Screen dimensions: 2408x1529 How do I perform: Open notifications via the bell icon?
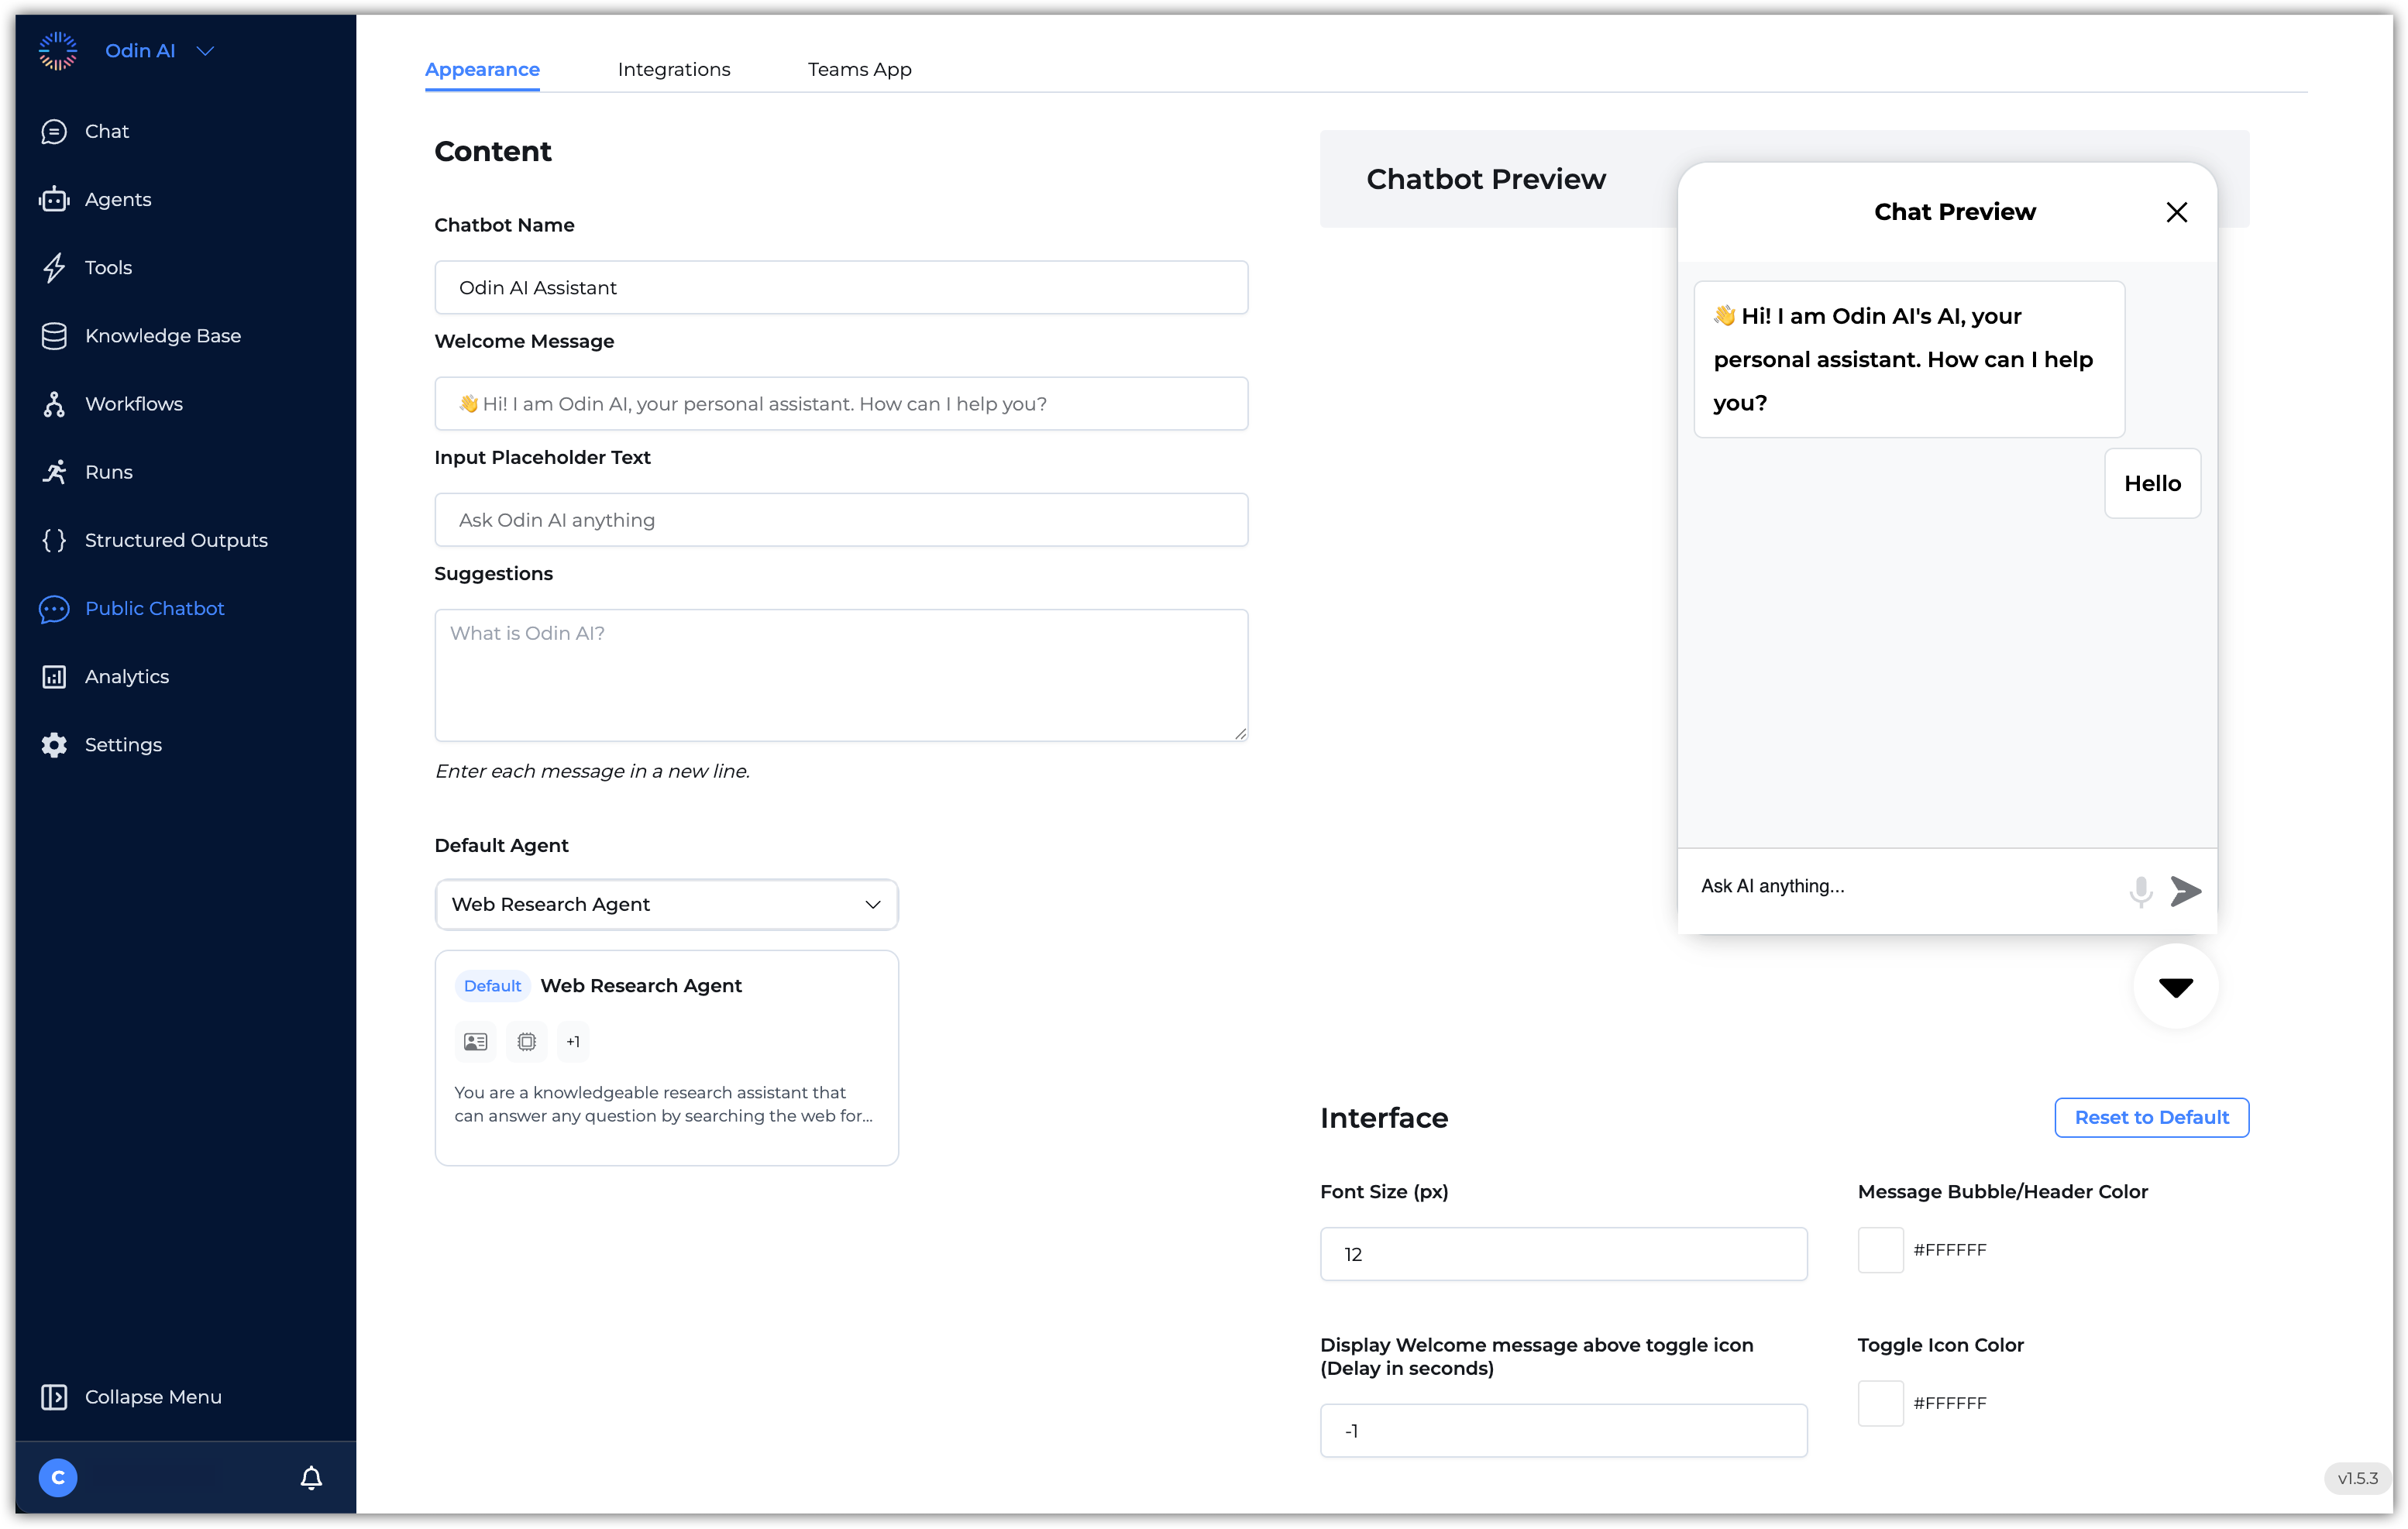click(x=311, y=1477)
